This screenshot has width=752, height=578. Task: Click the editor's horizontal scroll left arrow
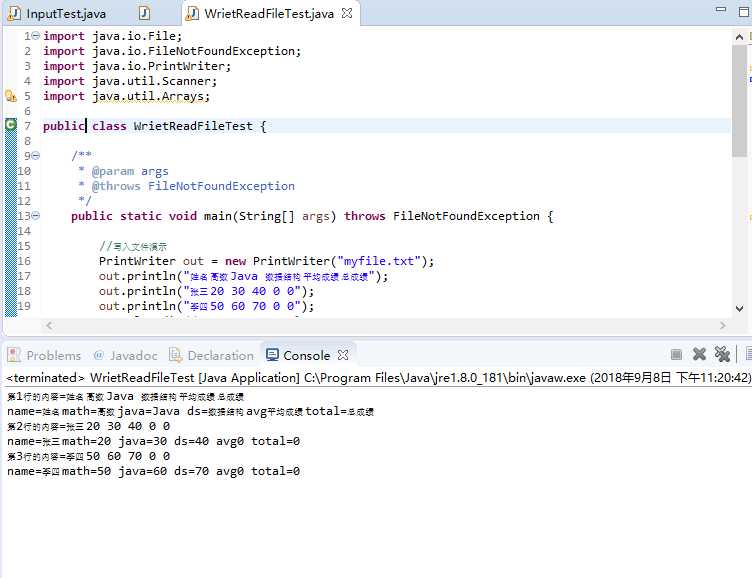(x=49, y=326)
